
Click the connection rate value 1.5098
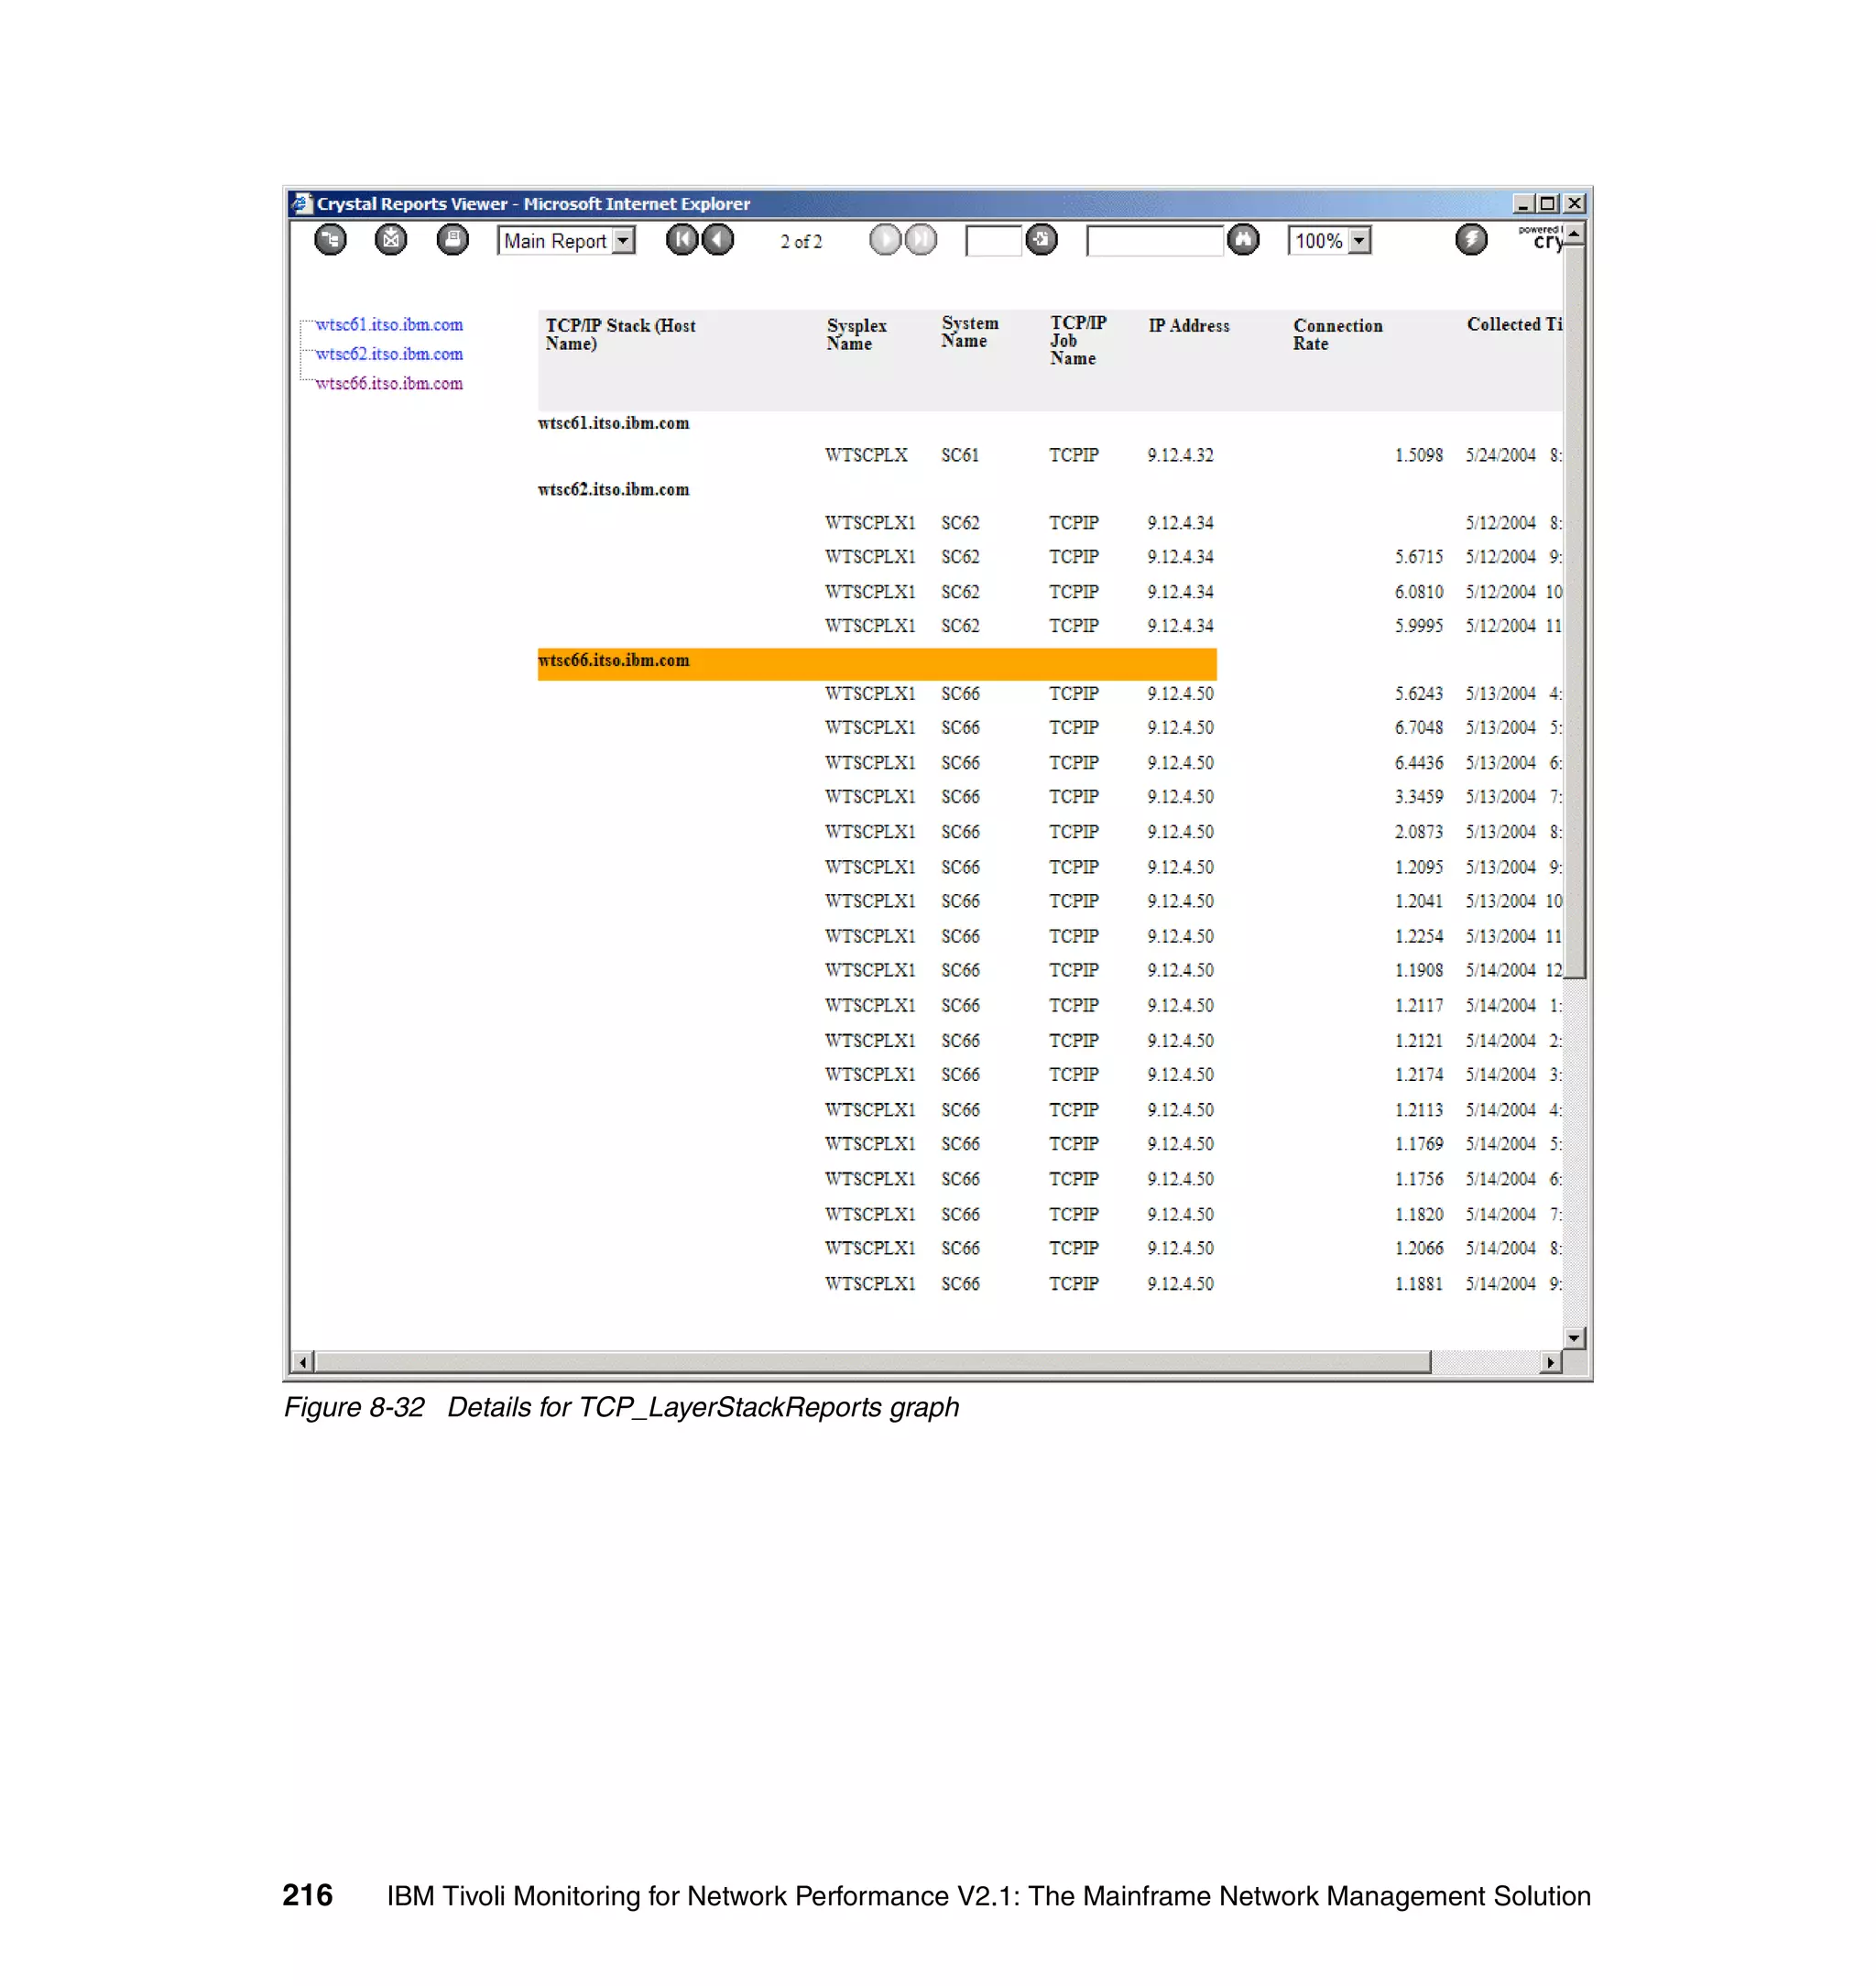tap(1419, 456)
